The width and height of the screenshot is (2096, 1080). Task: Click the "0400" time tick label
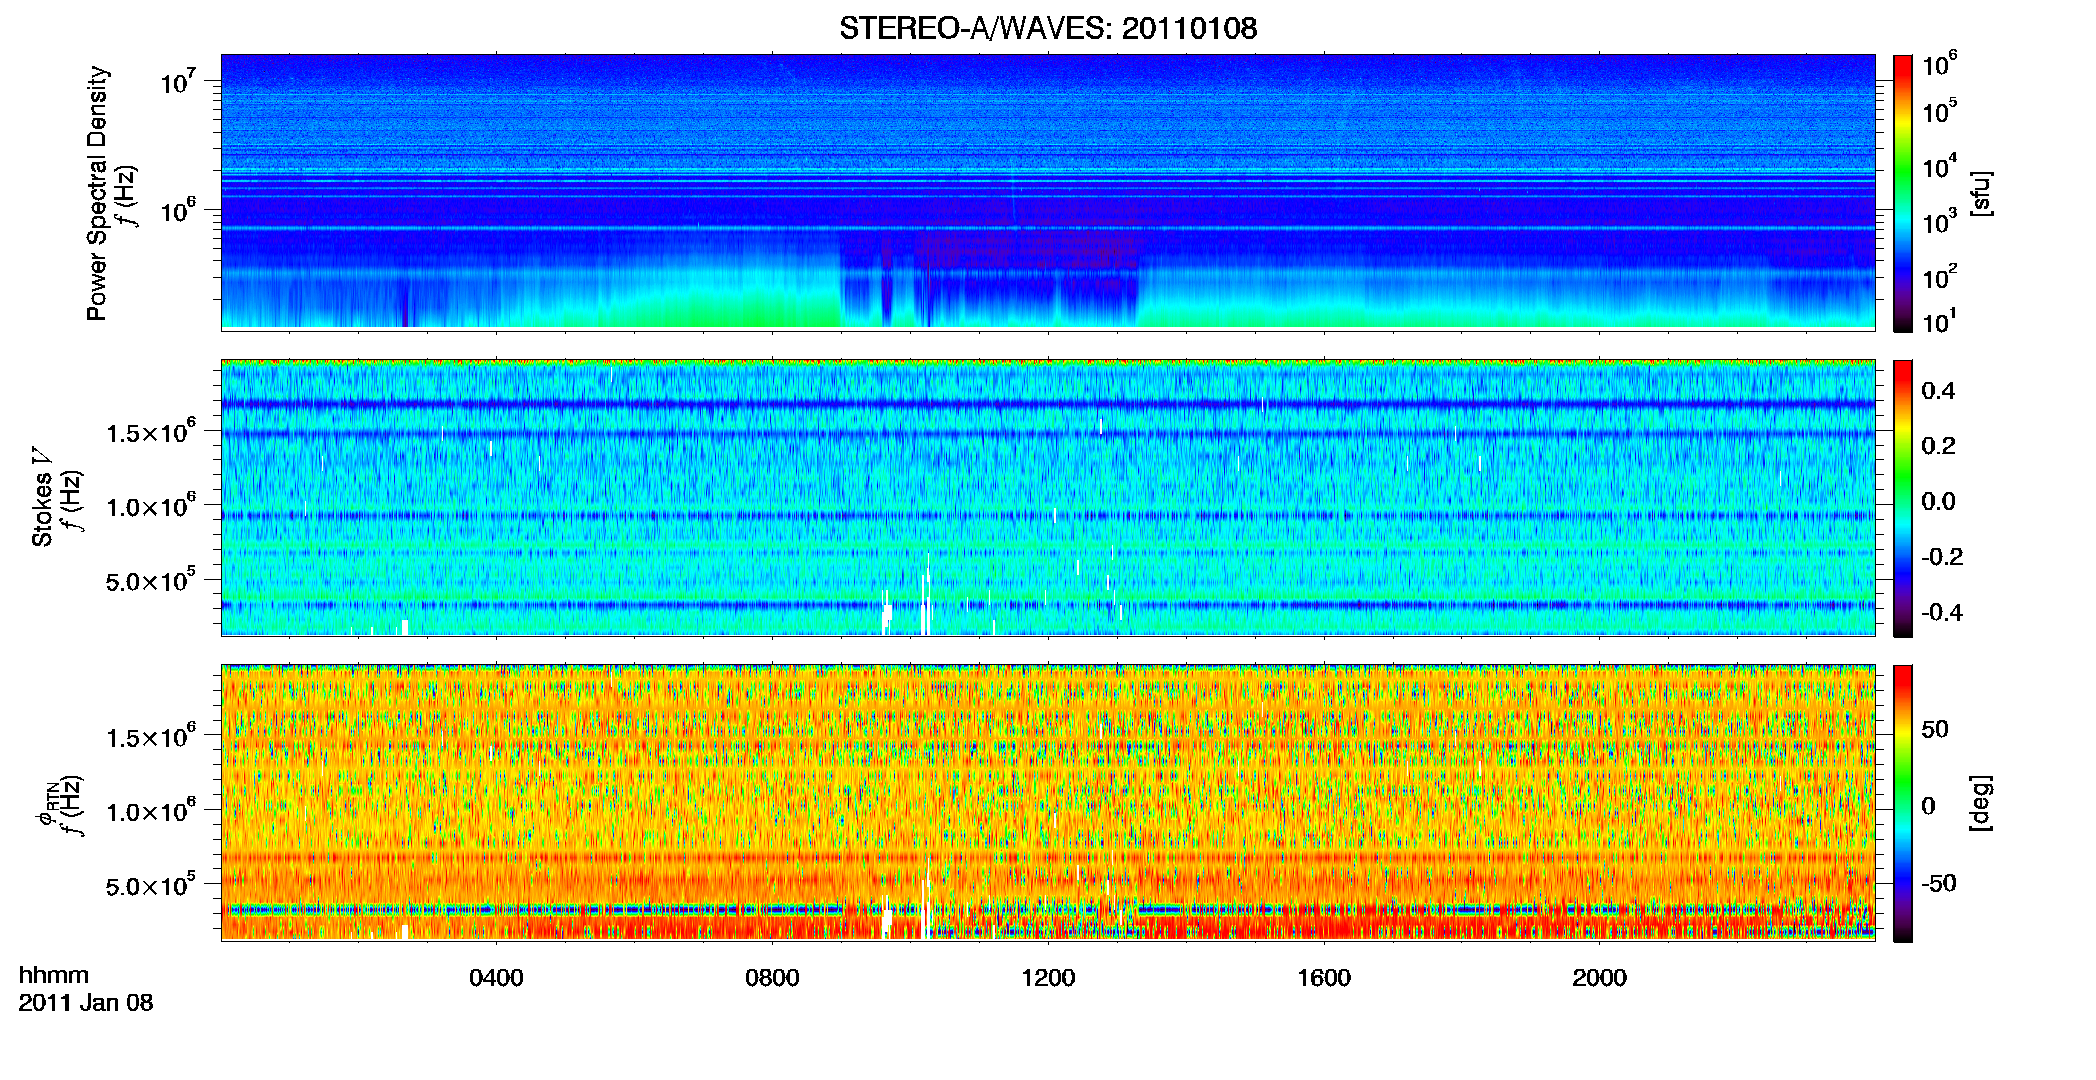(x=497, y=978)
